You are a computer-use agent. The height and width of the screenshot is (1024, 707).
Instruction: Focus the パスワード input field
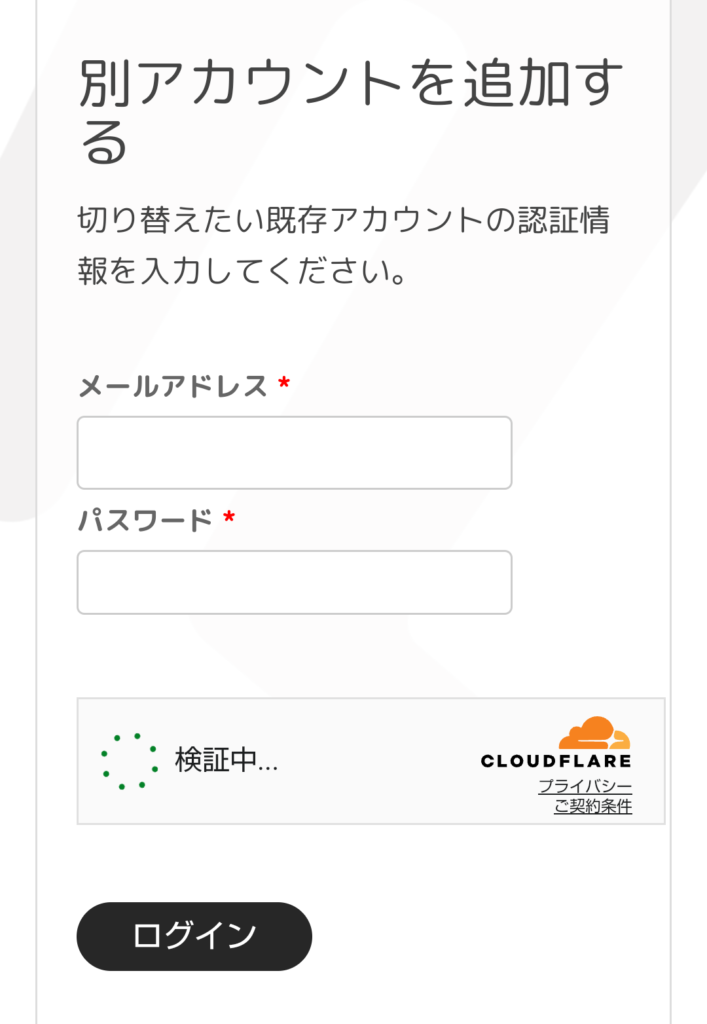point(294,582)
